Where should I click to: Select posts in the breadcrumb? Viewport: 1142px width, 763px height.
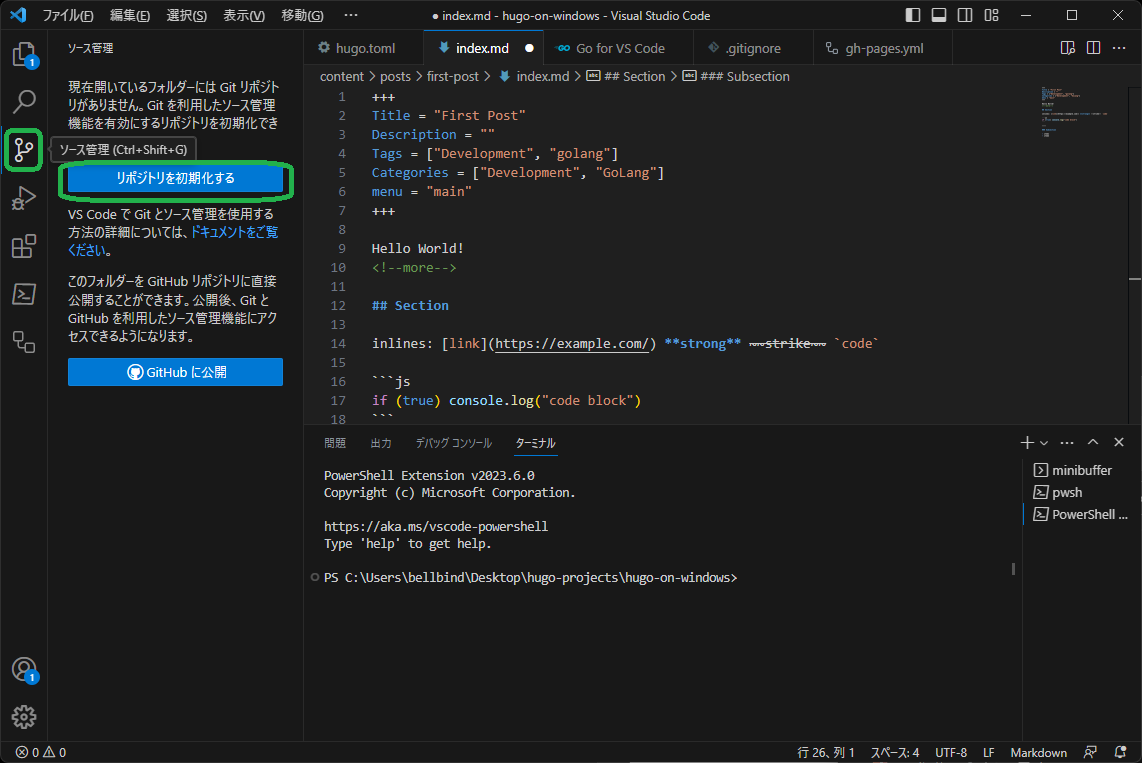pos(395,76)
